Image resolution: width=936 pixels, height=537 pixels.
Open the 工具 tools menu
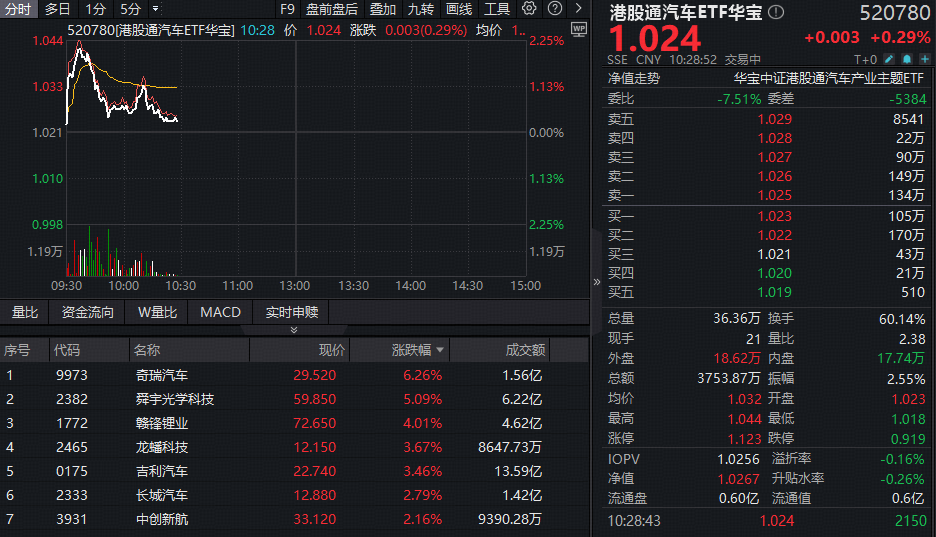point(497,9)
